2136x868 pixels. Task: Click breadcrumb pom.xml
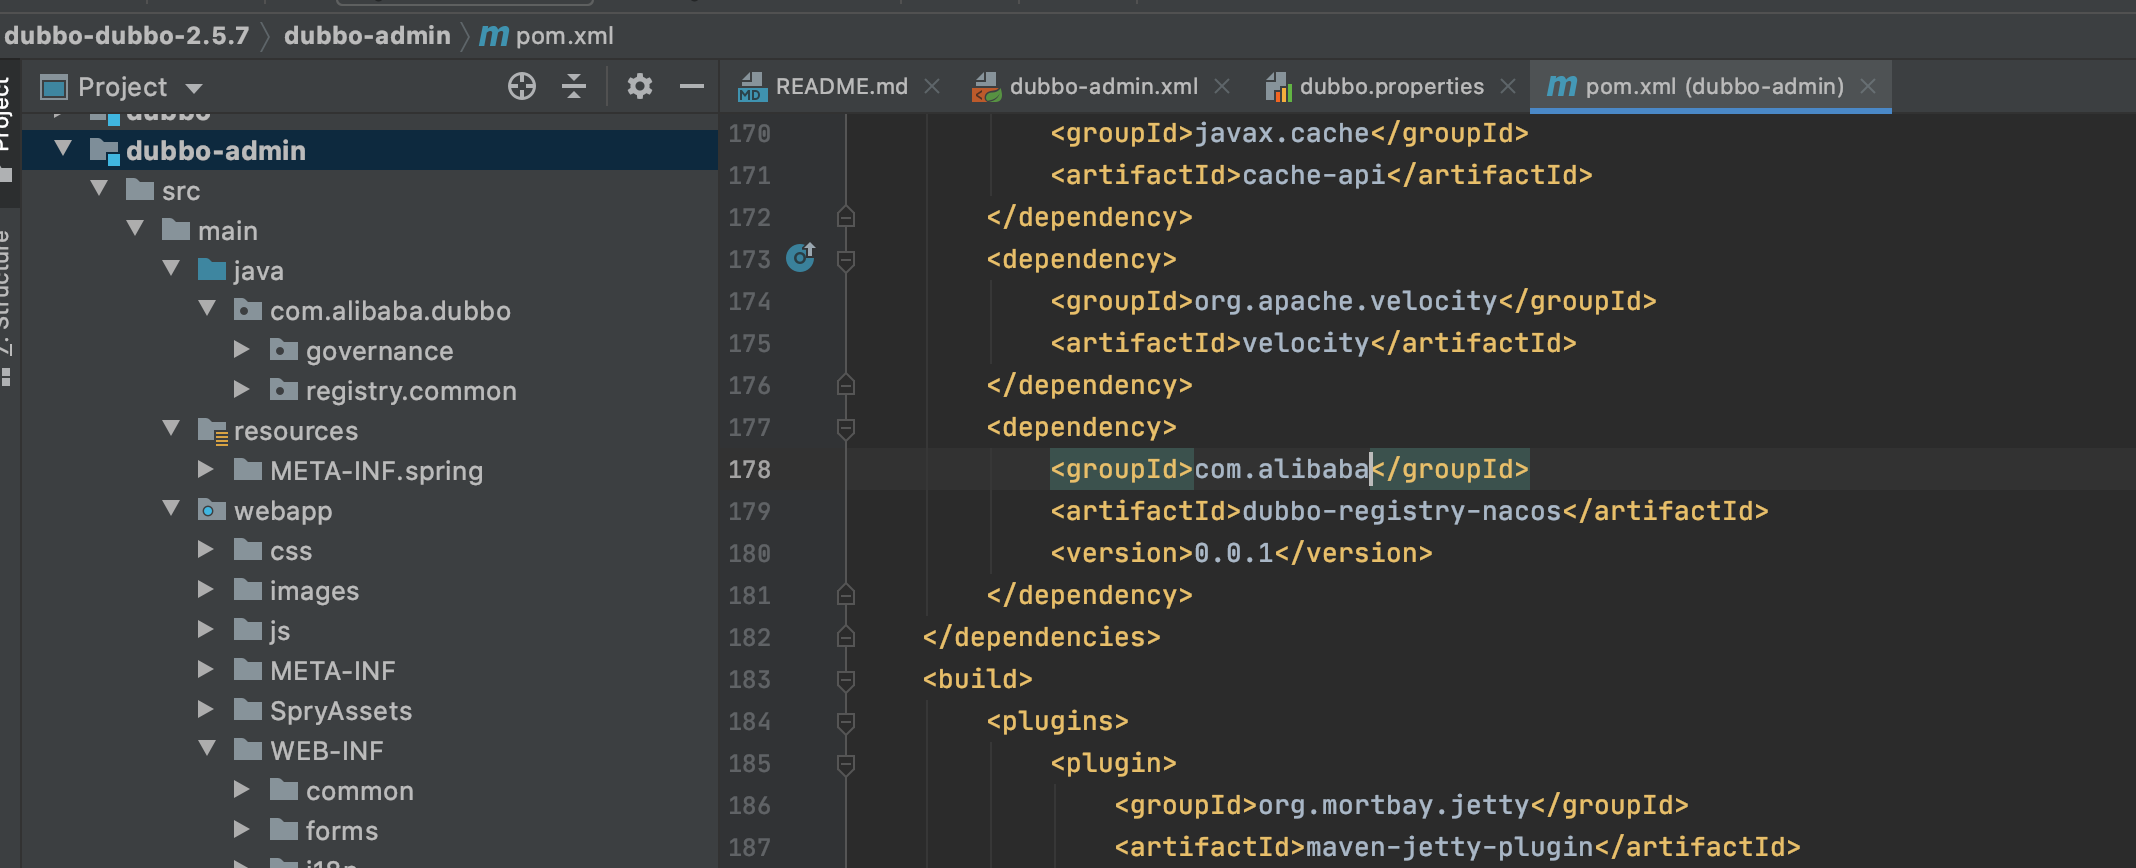(x=564, y=36)
